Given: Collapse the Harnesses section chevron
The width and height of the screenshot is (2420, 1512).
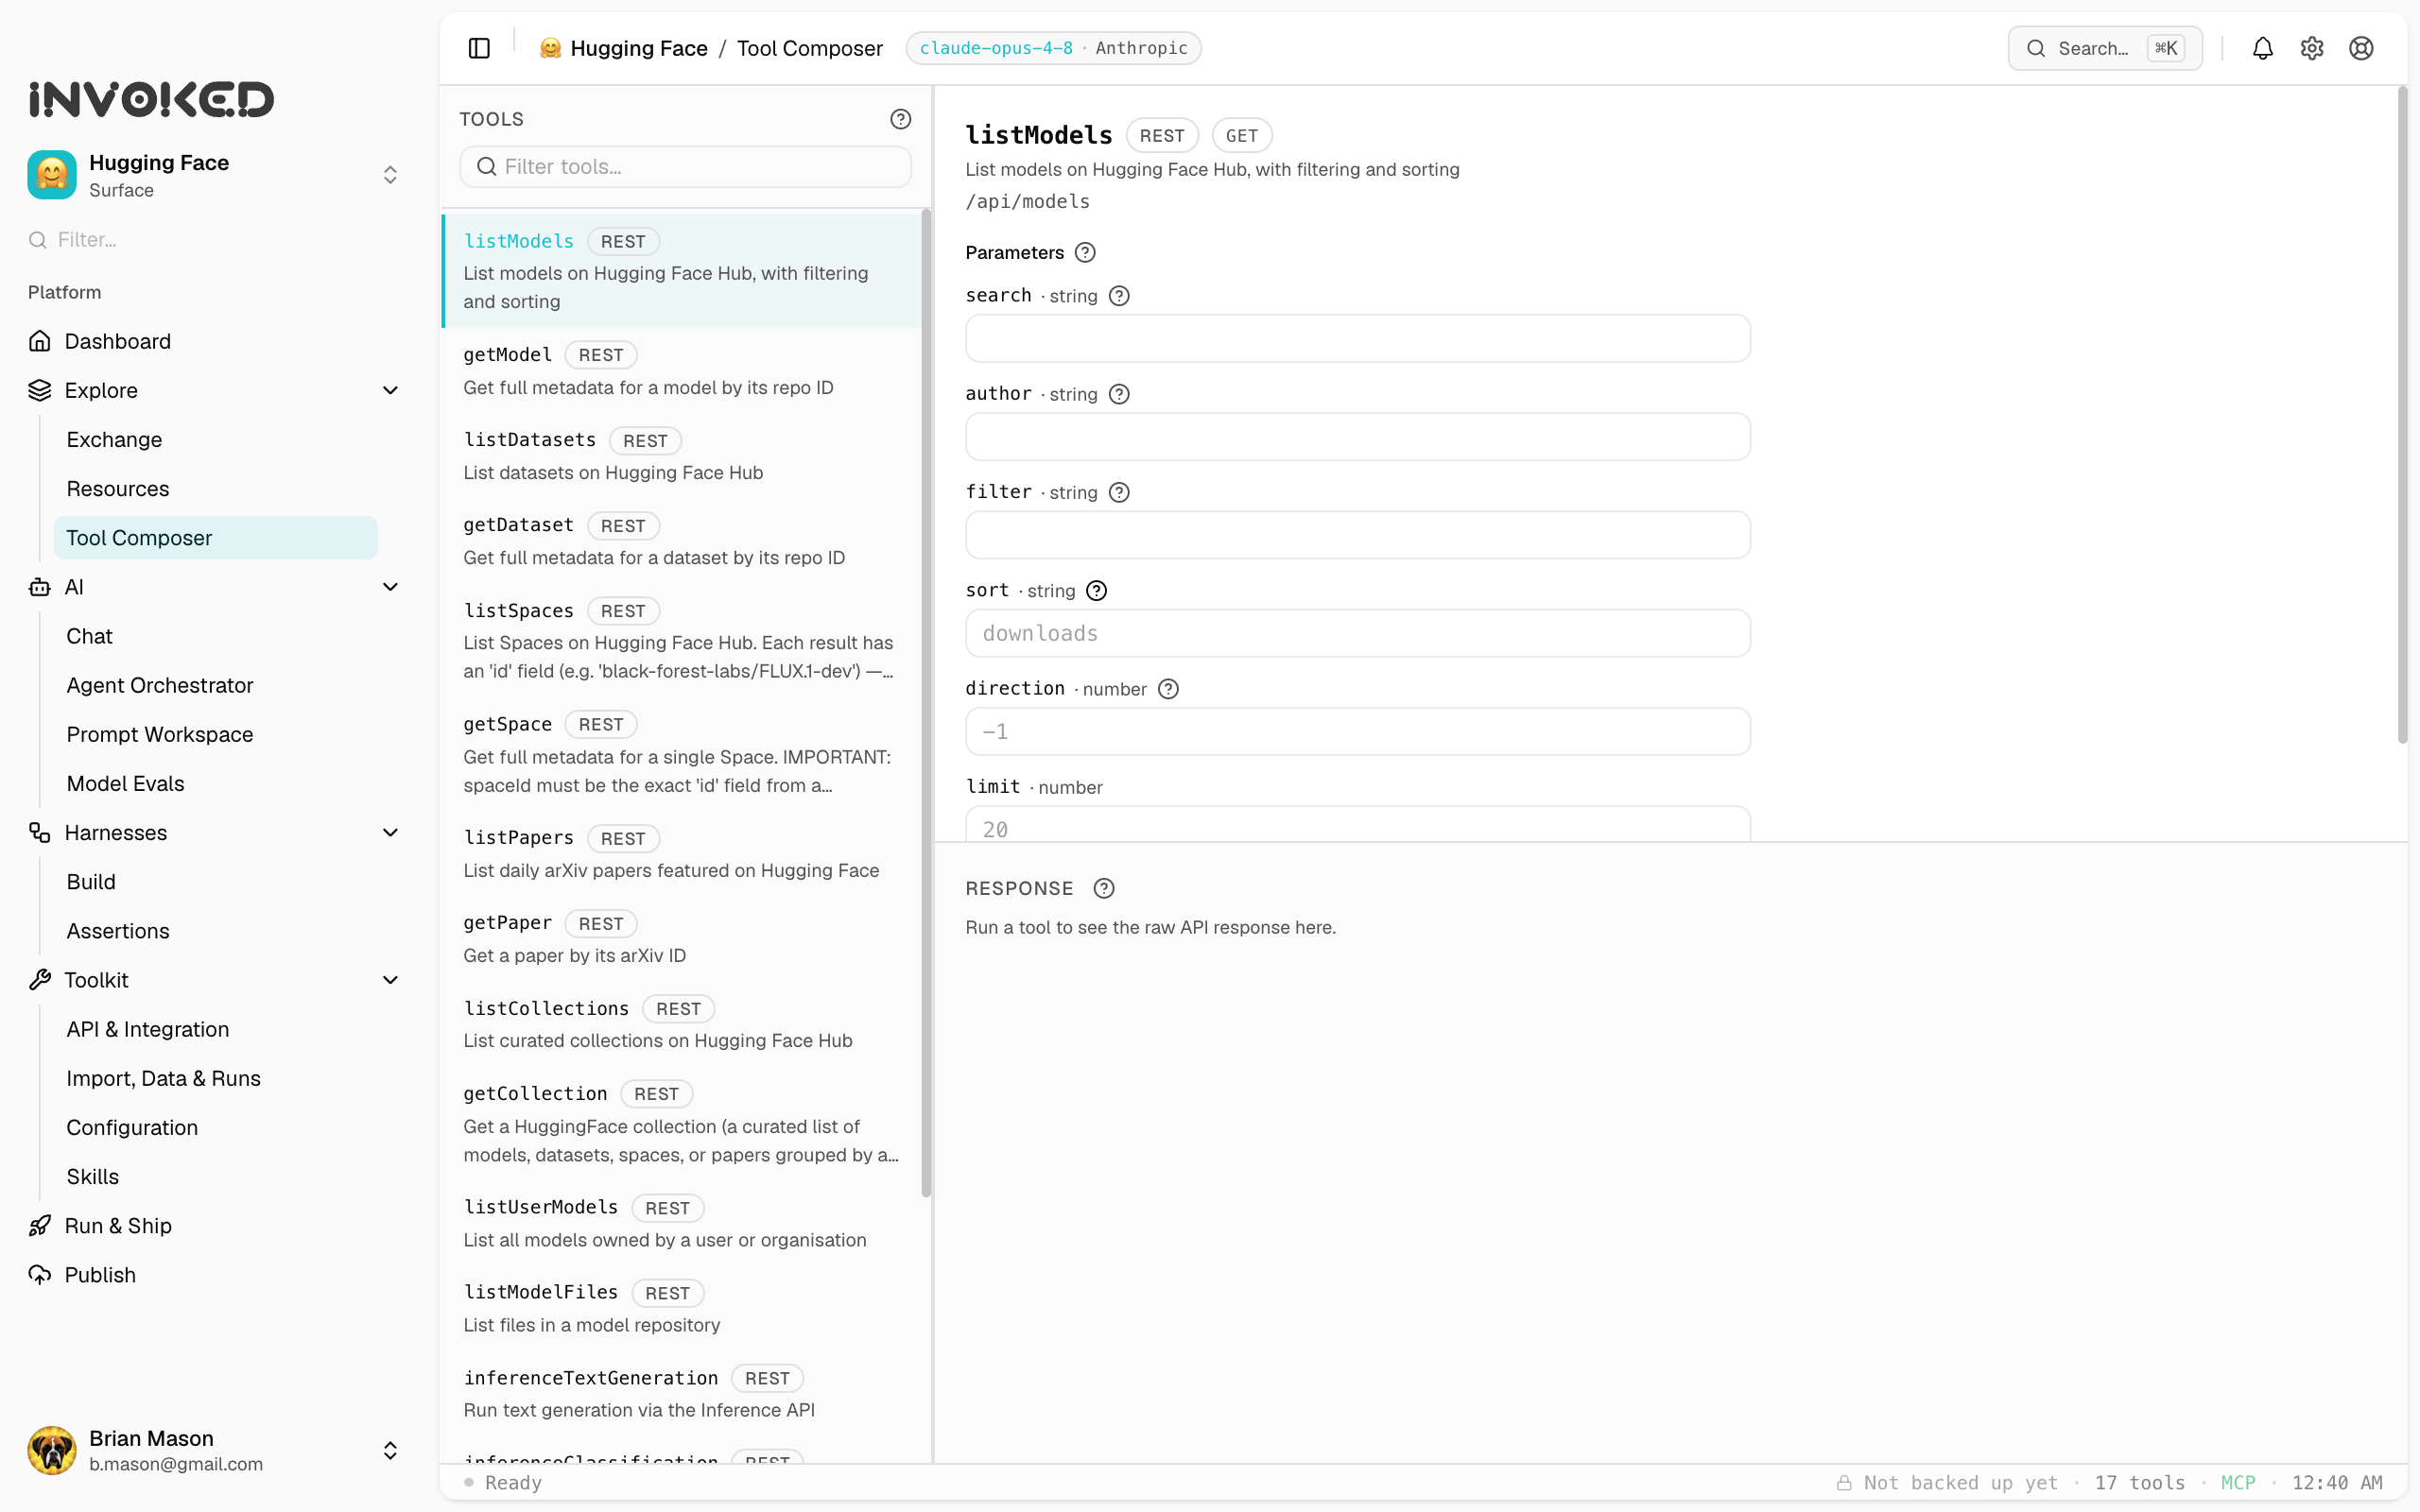Looking at the screenshot, I should coord(391,832).
